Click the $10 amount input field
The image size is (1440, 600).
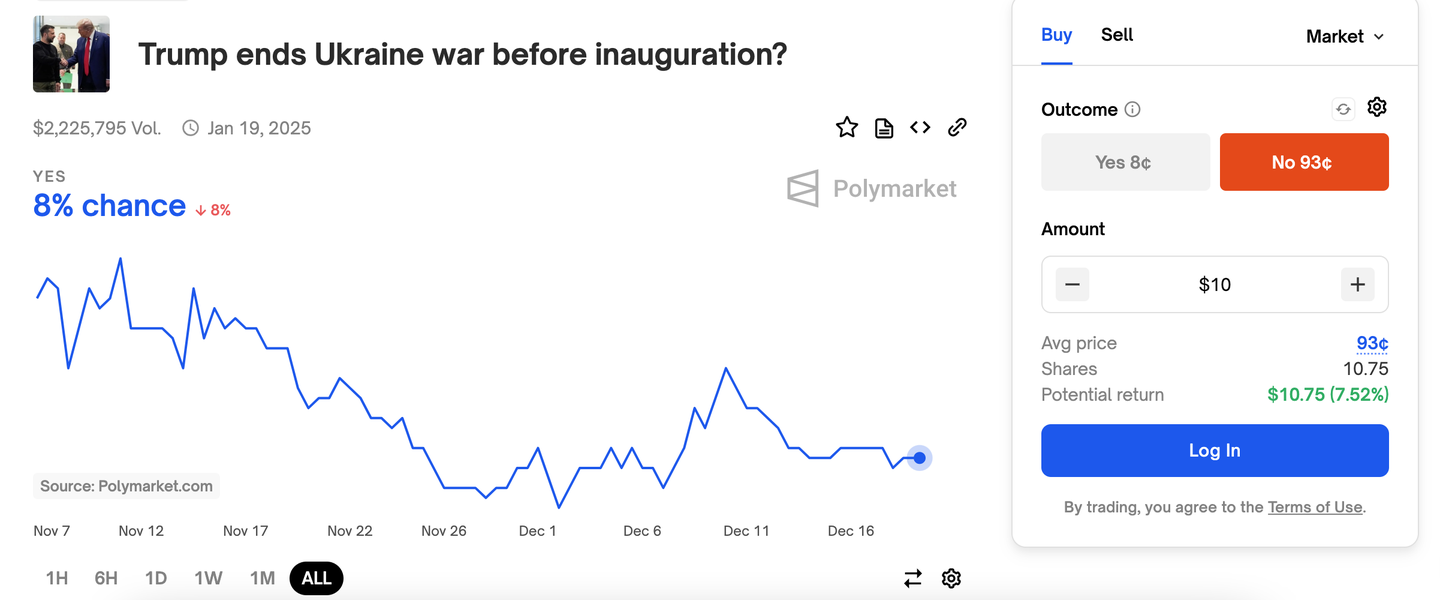pyautogui.click(x=1214, y=285)
